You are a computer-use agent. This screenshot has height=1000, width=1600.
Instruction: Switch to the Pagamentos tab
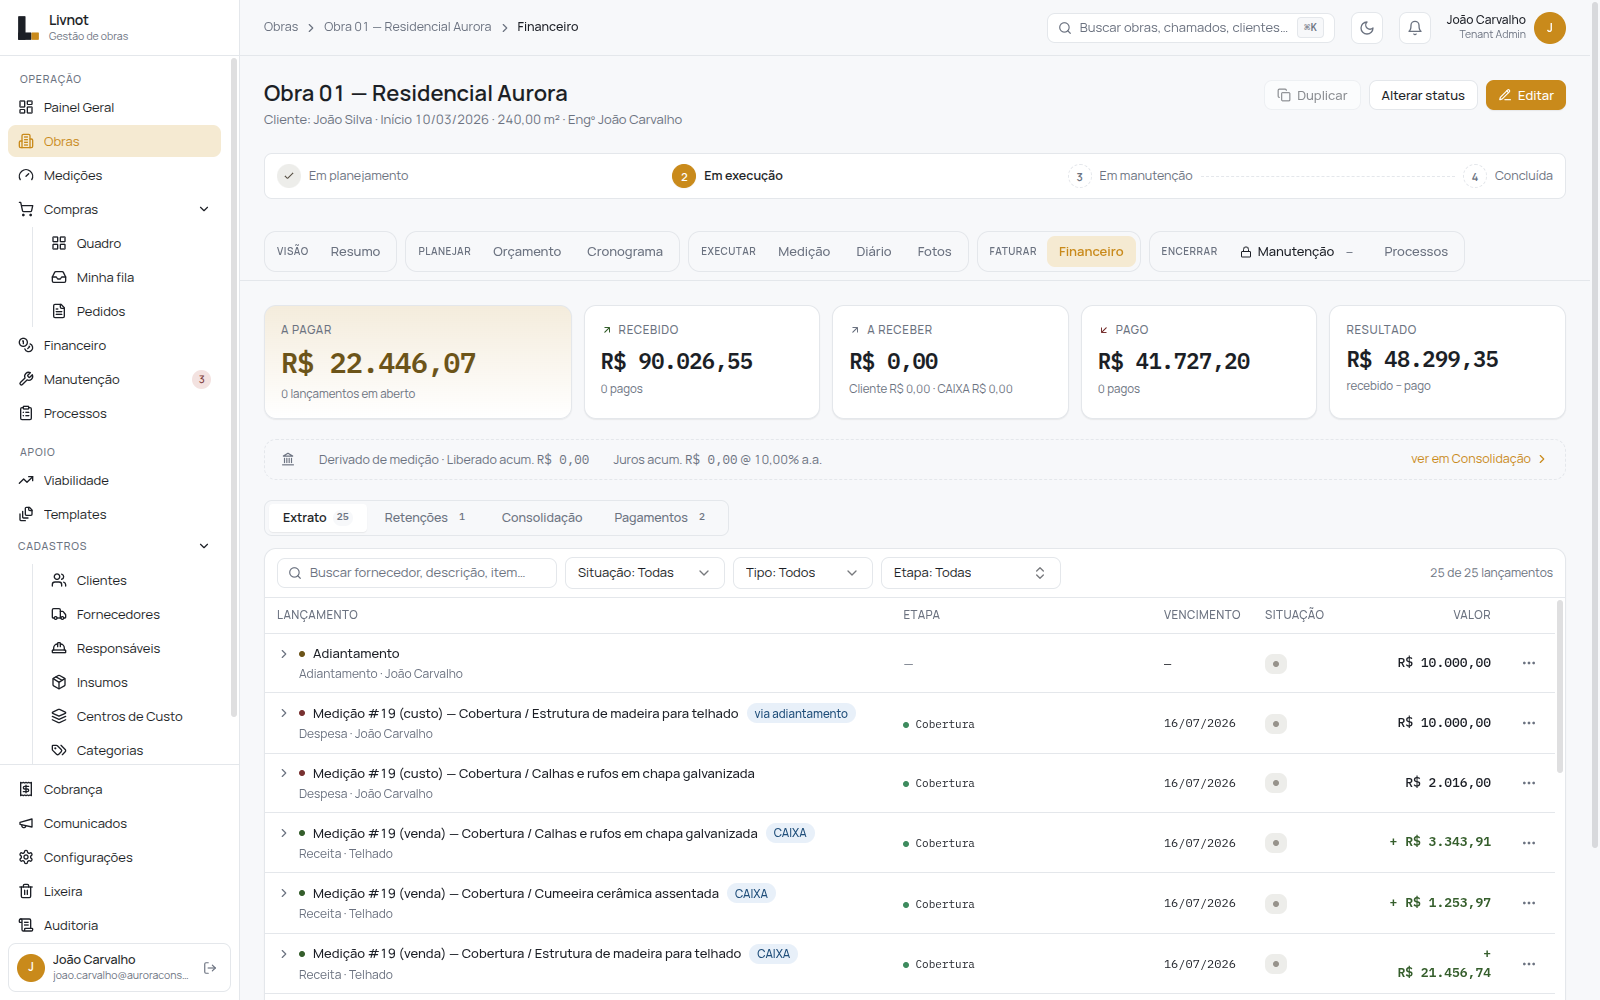click(x=661, y=517)
